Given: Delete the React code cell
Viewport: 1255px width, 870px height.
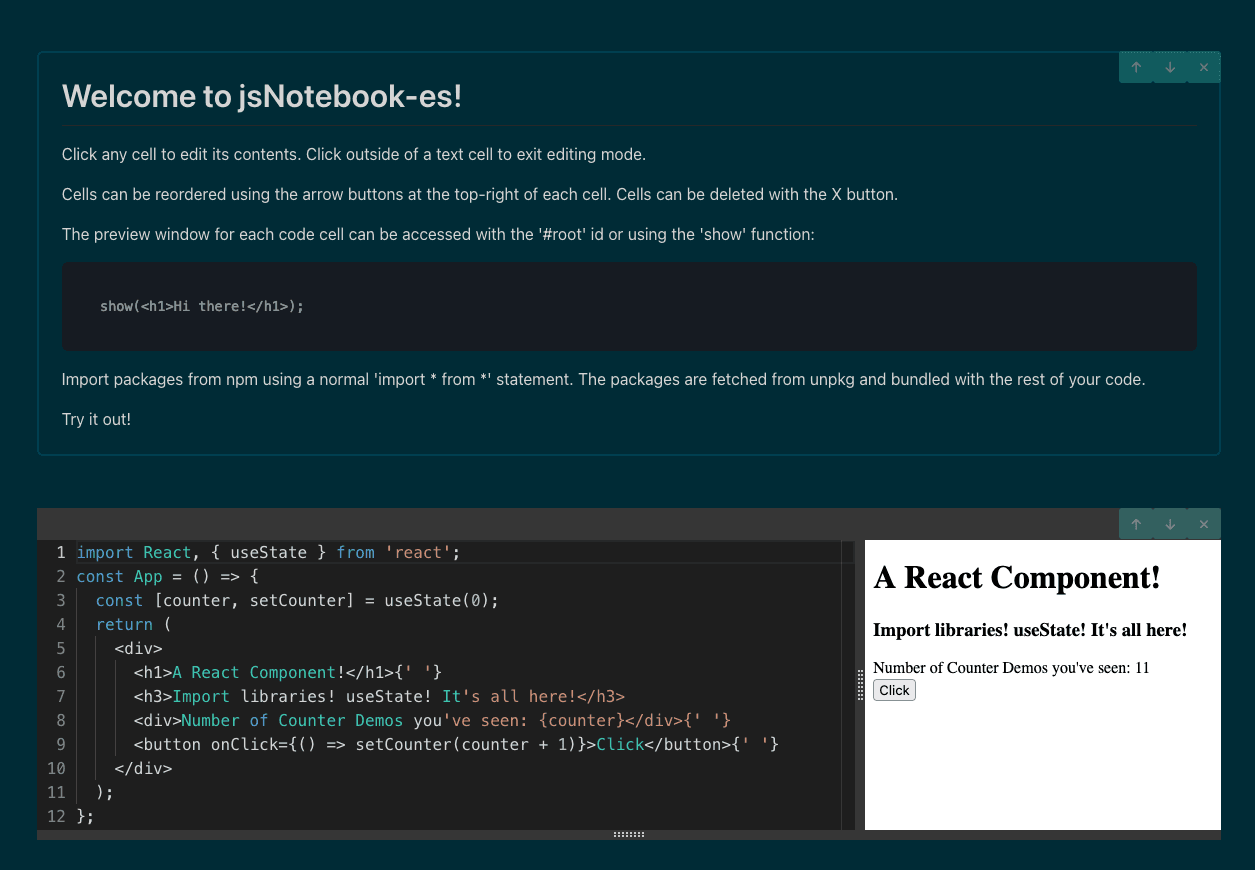Looking at the screenshot, I should pyautogui.click(x=1204, y=524).
